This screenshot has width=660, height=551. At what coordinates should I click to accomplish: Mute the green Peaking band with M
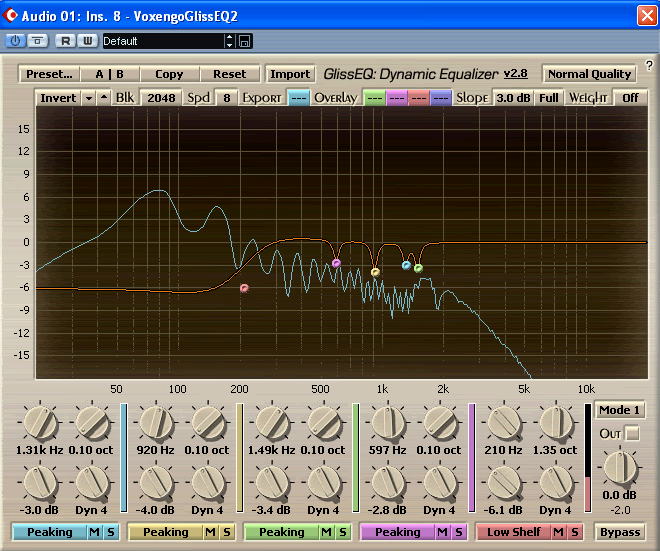(x=327, y=532)
